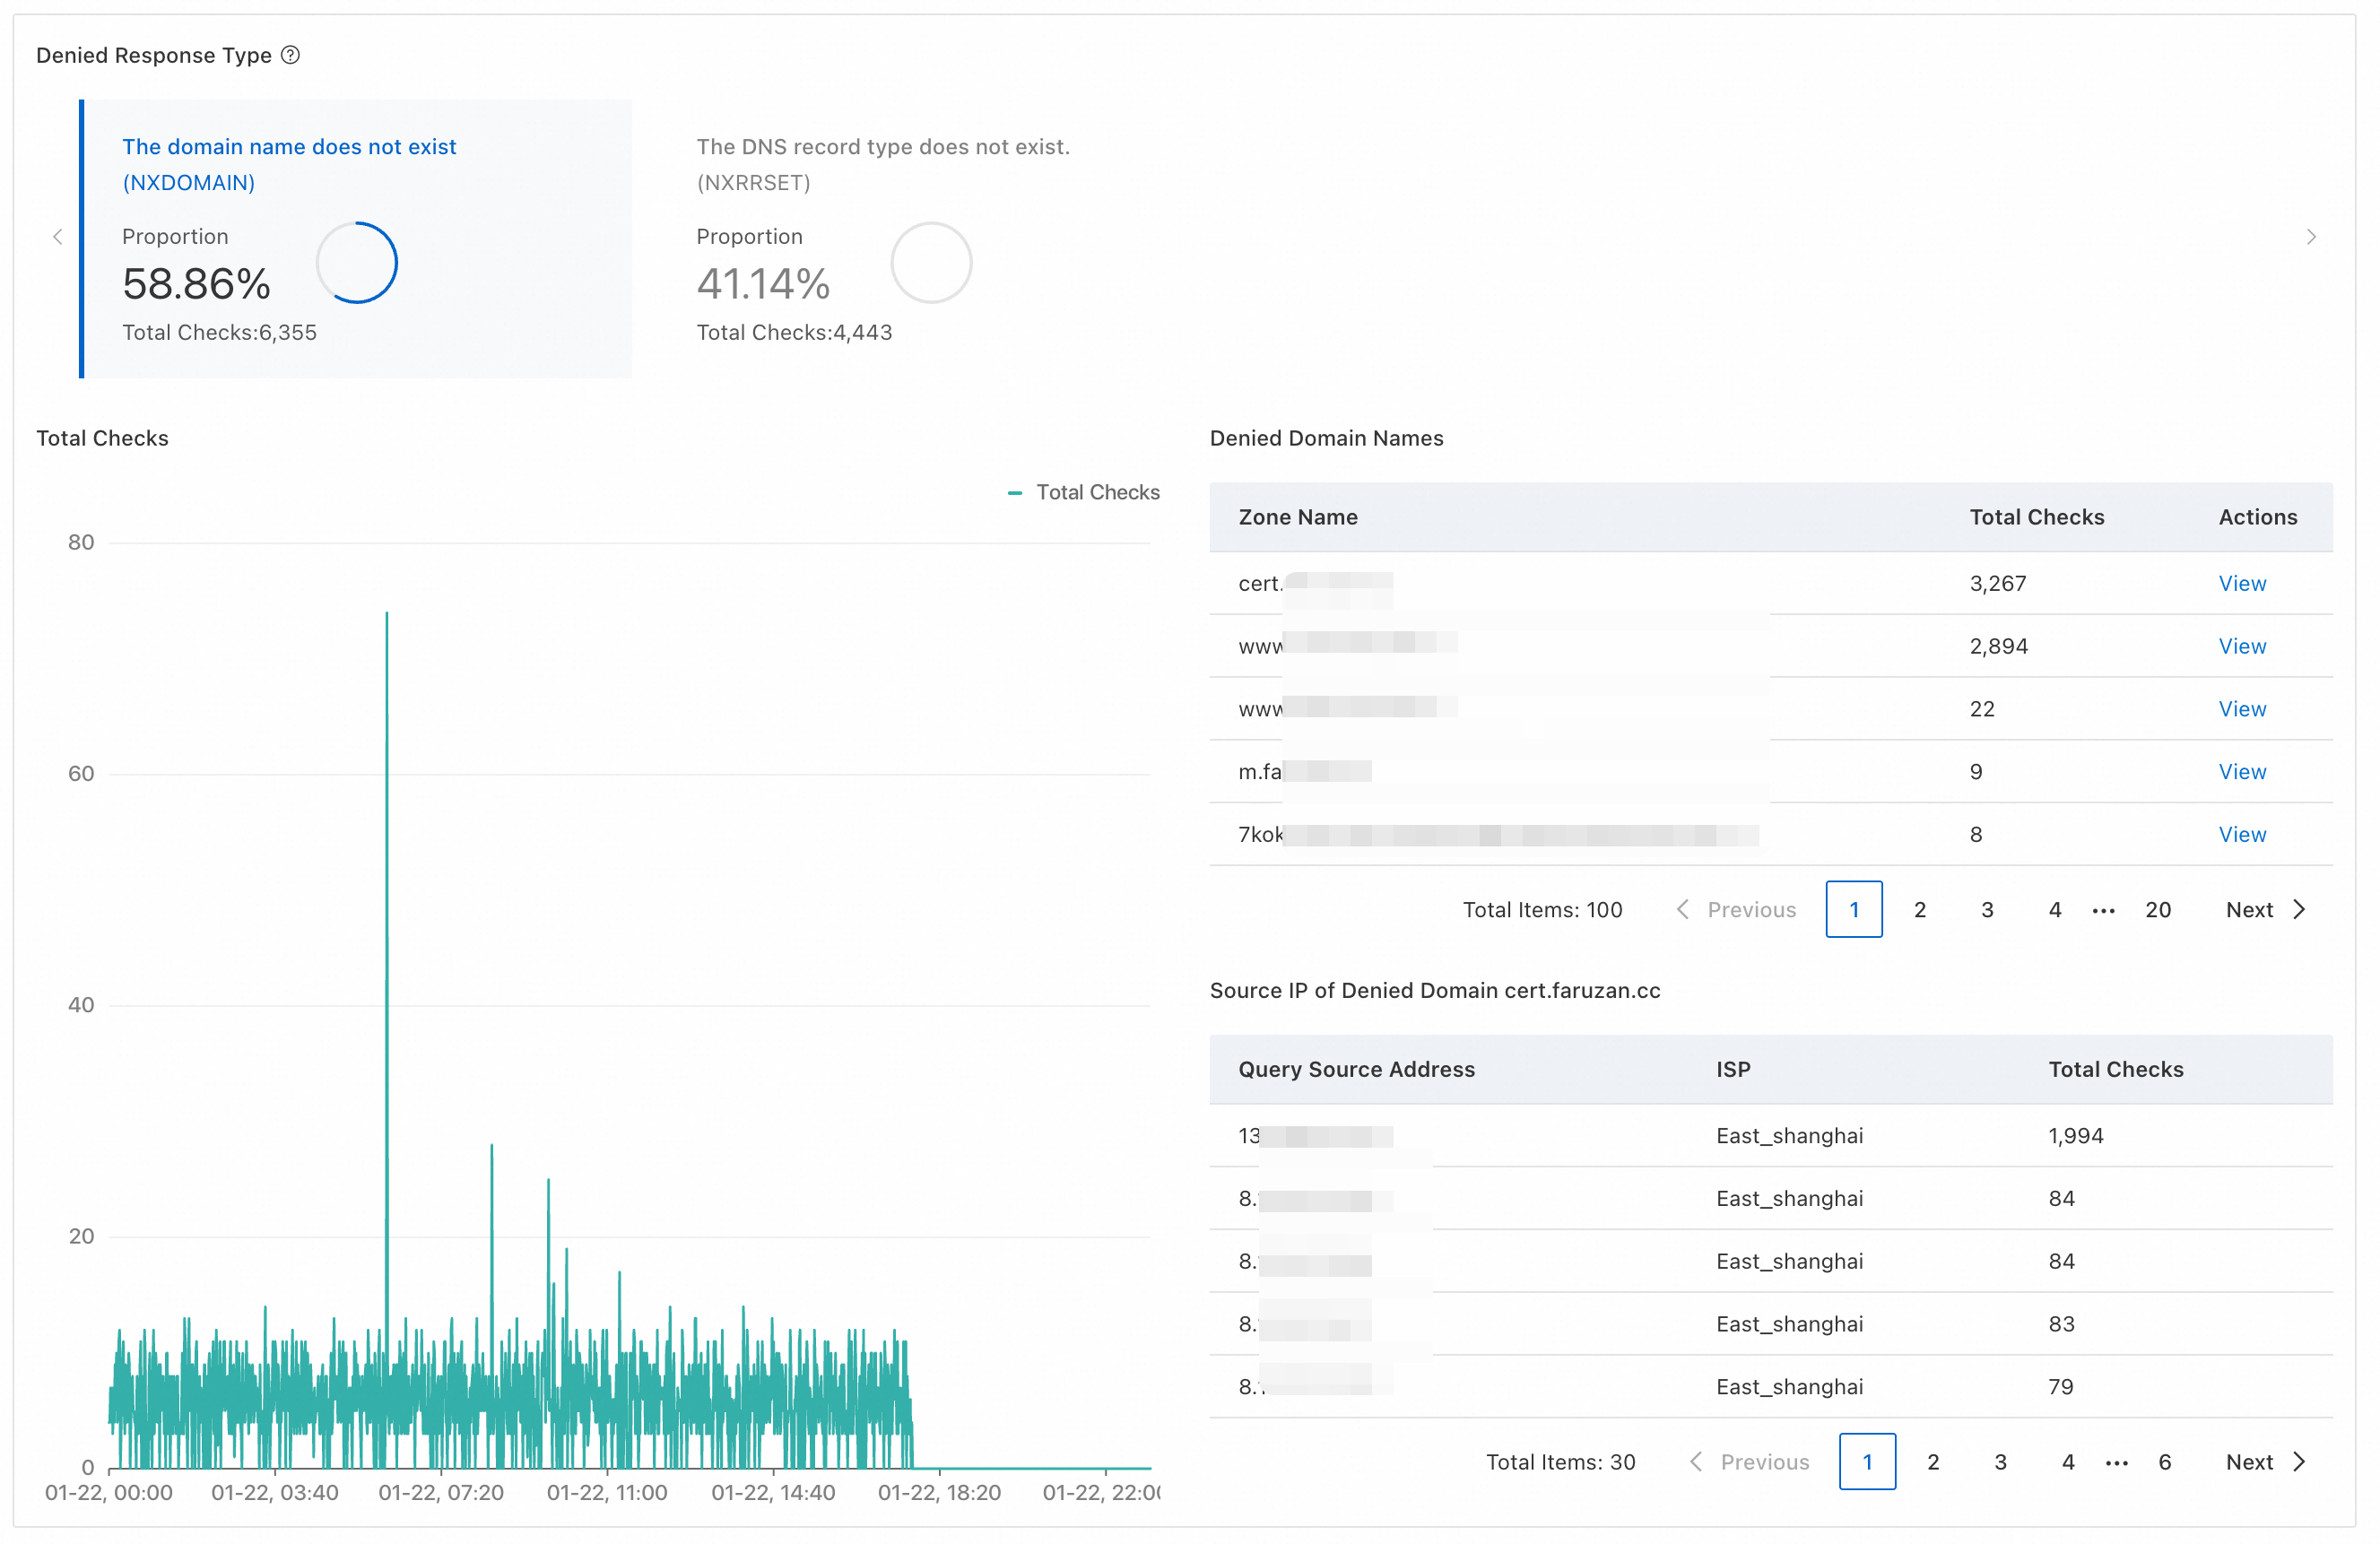Click the left carousel arrow for response types
Screen dimensions: 2380x1544
pyautogui.click(x=57, y=237)
